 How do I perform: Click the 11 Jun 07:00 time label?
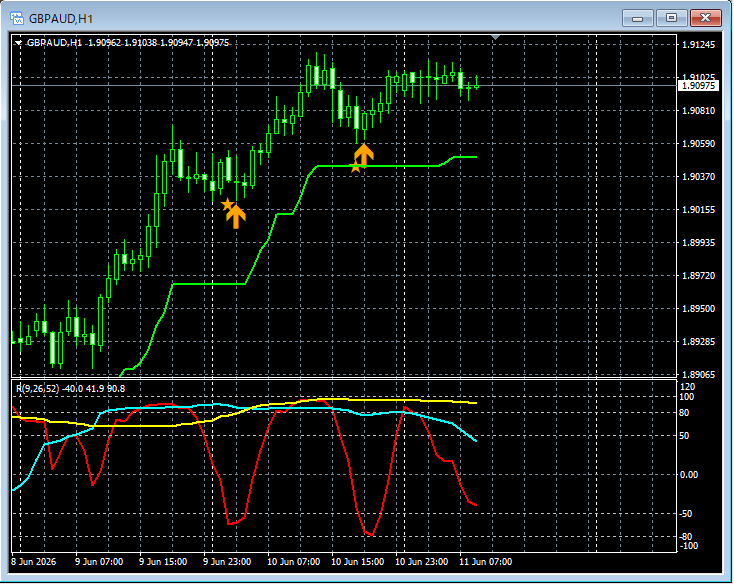[x=485, y=562]
